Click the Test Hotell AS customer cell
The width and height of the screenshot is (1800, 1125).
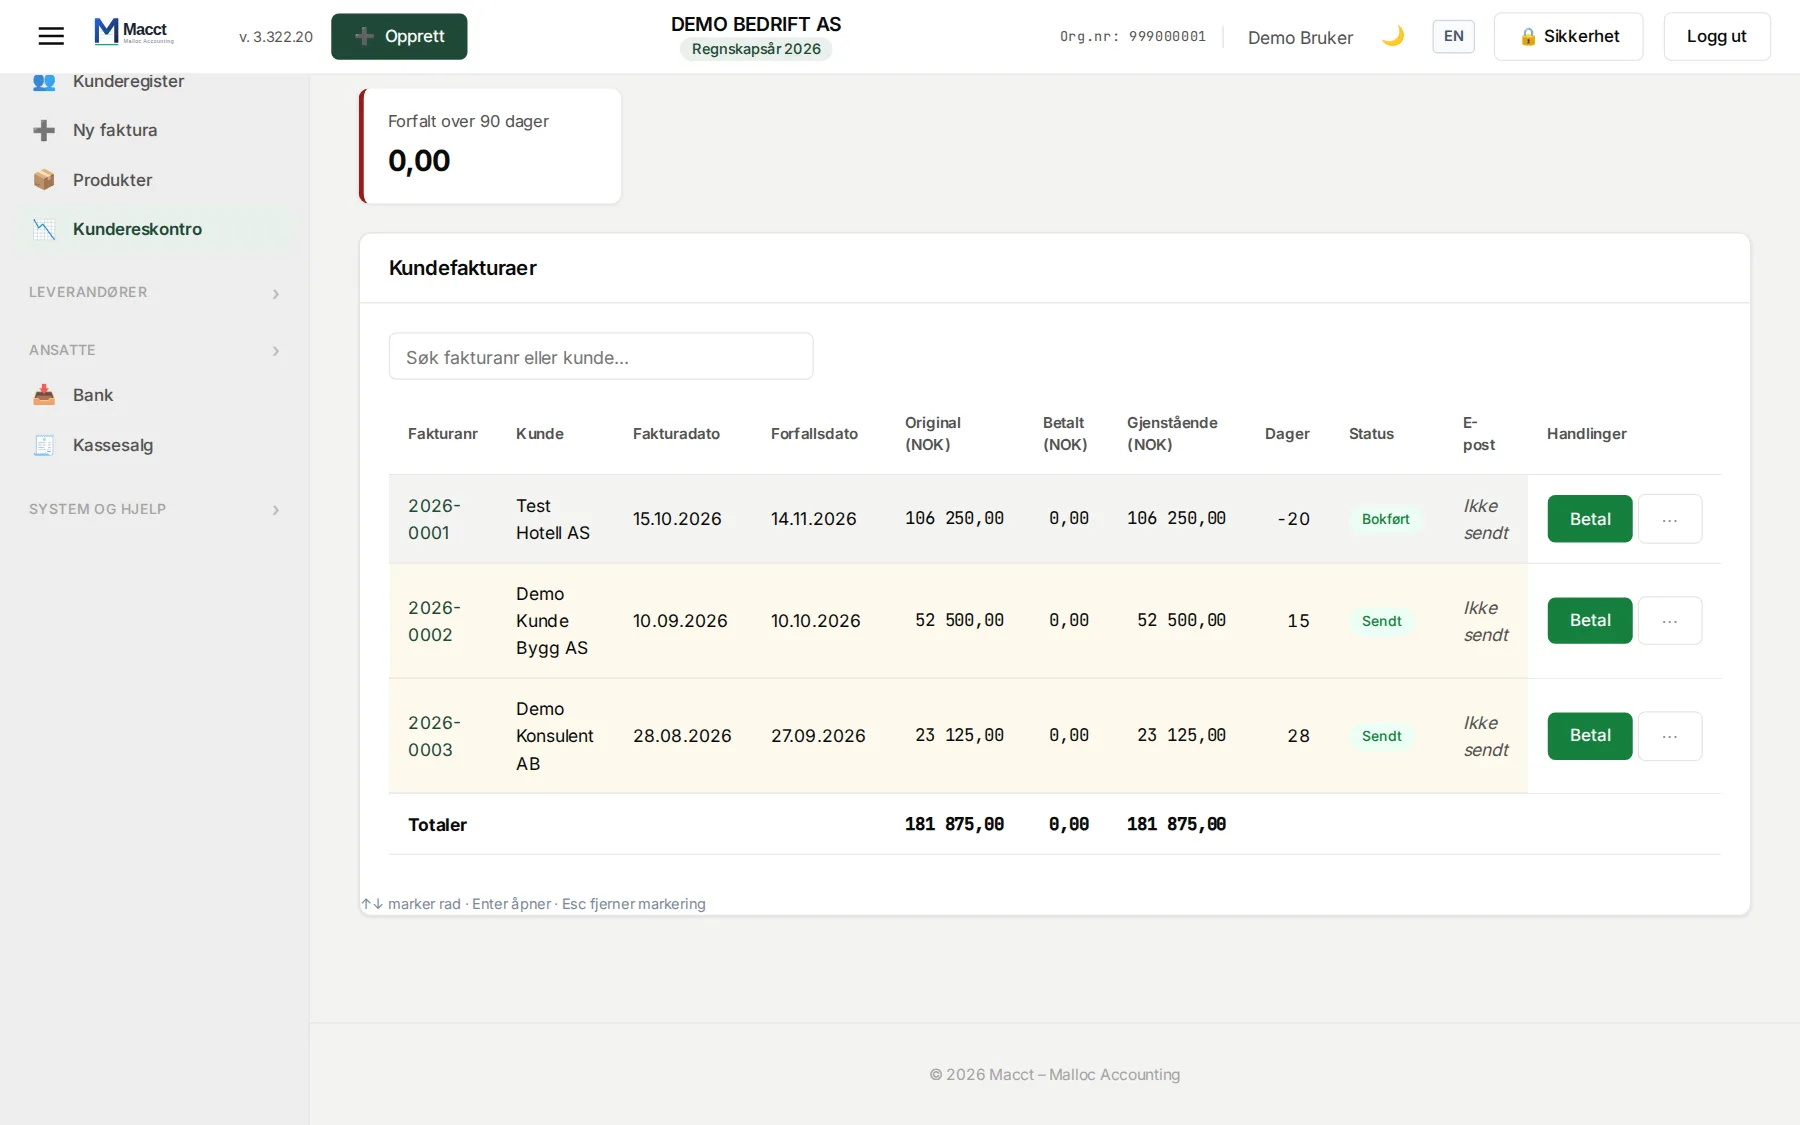553,519
